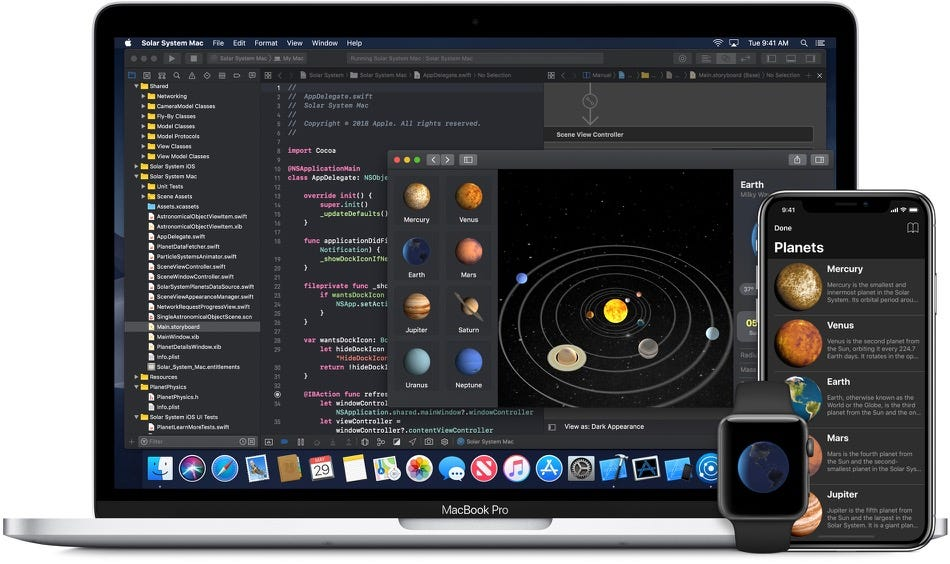Pause program execution in debug bar

click(301, 442)
